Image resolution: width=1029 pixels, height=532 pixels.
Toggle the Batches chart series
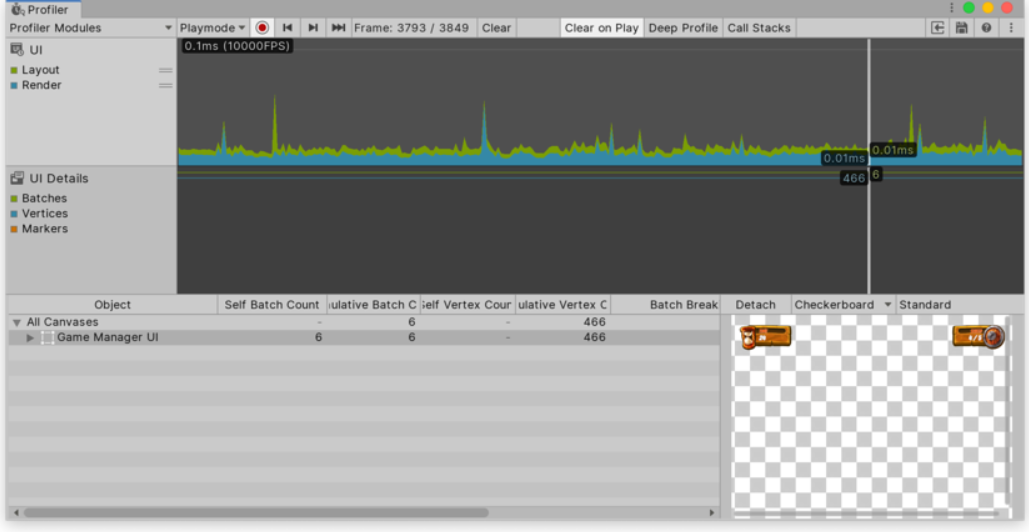(14, 198)
